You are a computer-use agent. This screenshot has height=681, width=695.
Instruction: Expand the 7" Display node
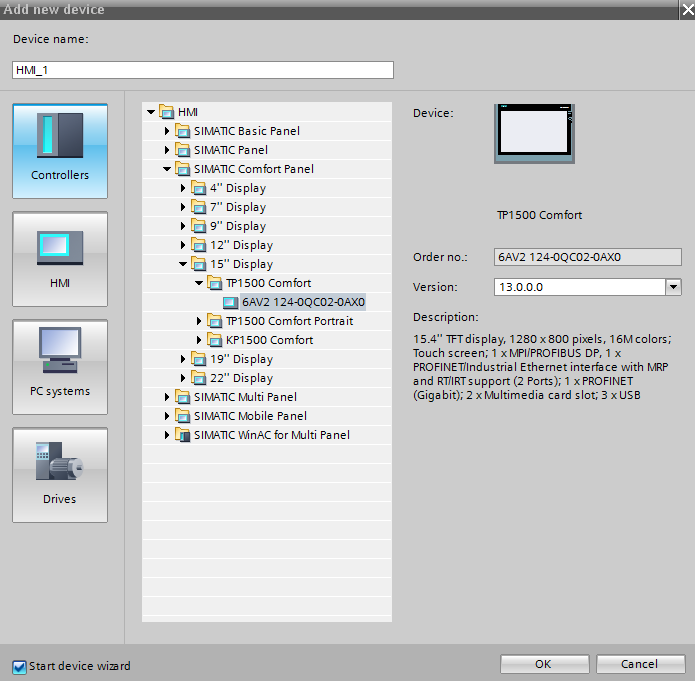pos(183,207)
